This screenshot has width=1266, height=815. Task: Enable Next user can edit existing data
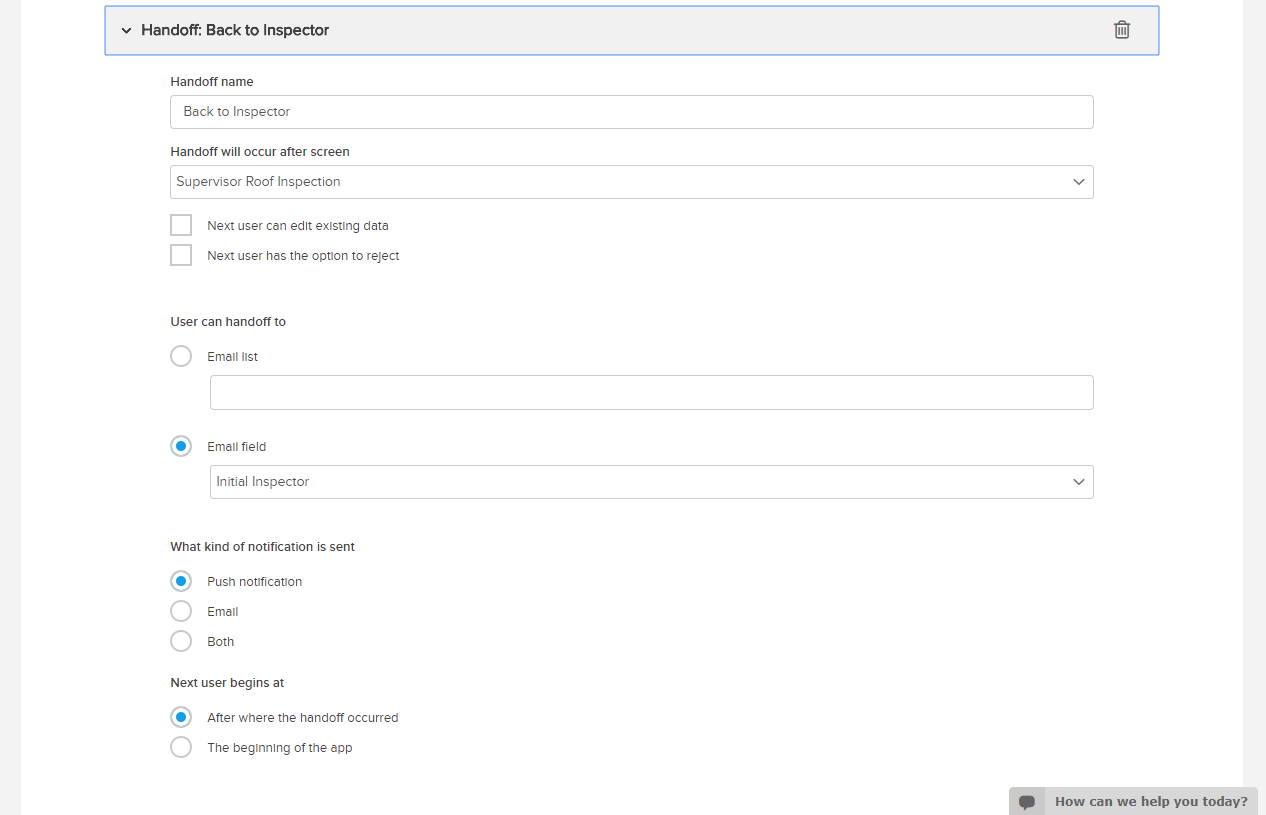(181, 225)
